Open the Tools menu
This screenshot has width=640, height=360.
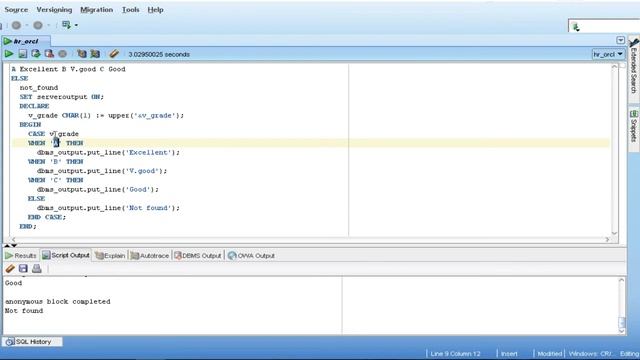(131, 9)
